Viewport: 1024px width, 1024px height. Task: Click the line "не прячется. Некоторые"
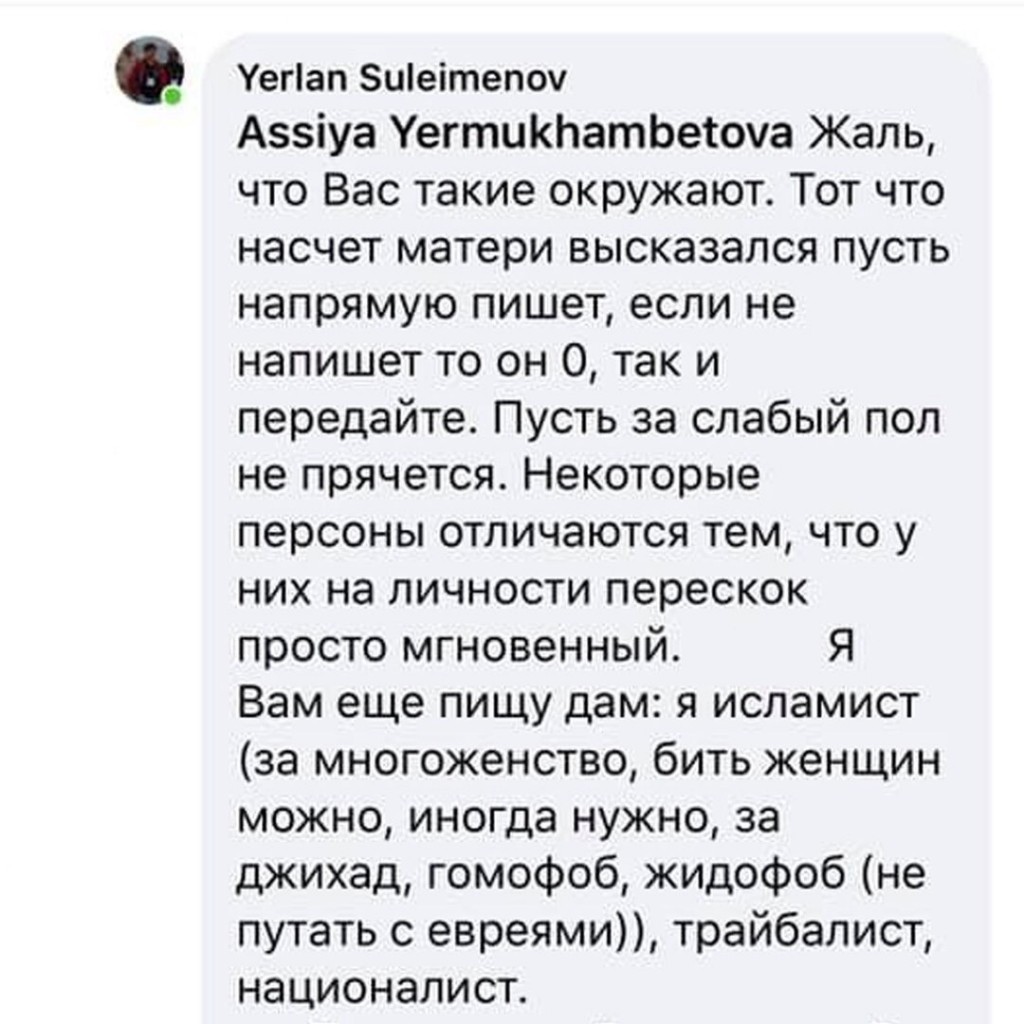point(500,477)
